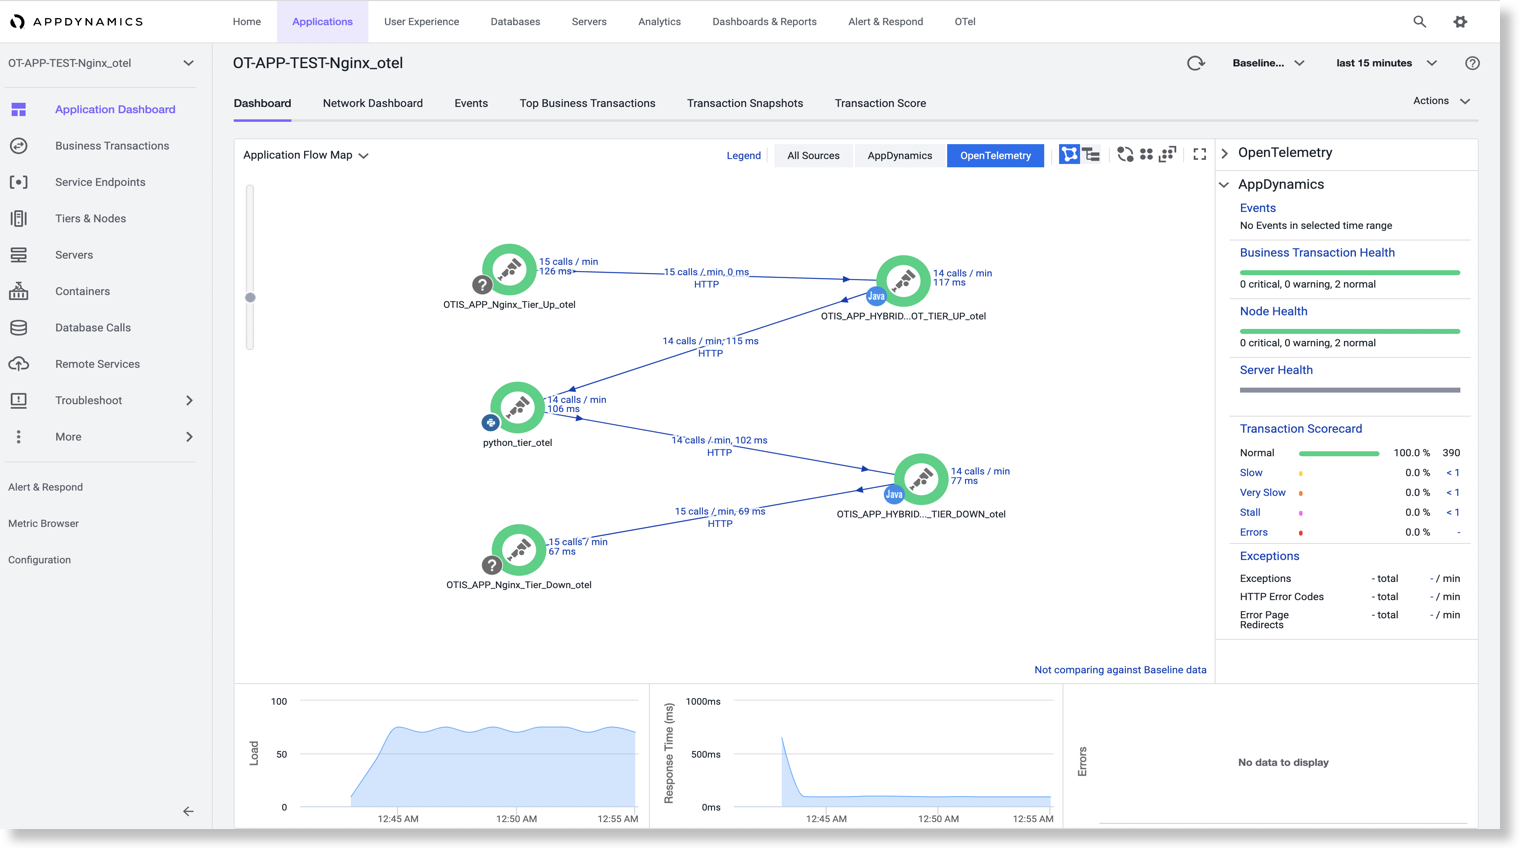Select the OTIS_APP_Nginx_Tier_Up_otel node
This screenshot has width=1520, height=849.
(x=509, y=270)
